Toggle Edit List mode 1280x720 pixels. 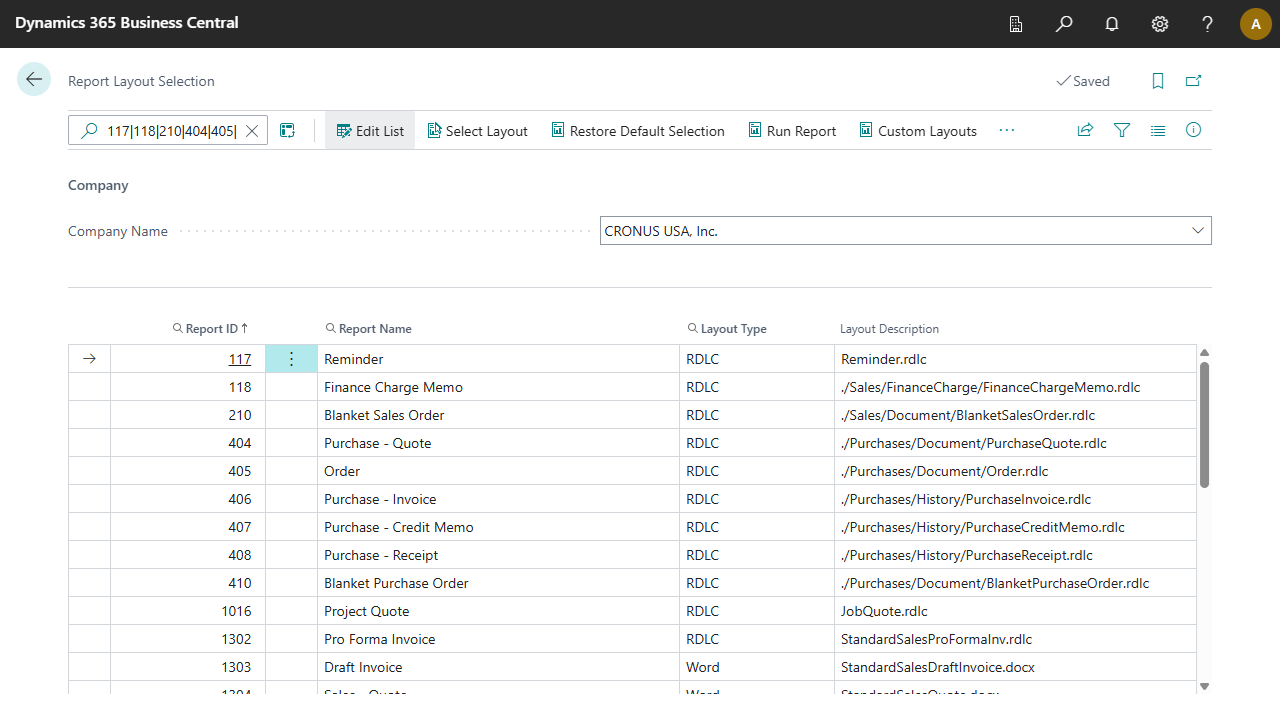coord(370,131)
